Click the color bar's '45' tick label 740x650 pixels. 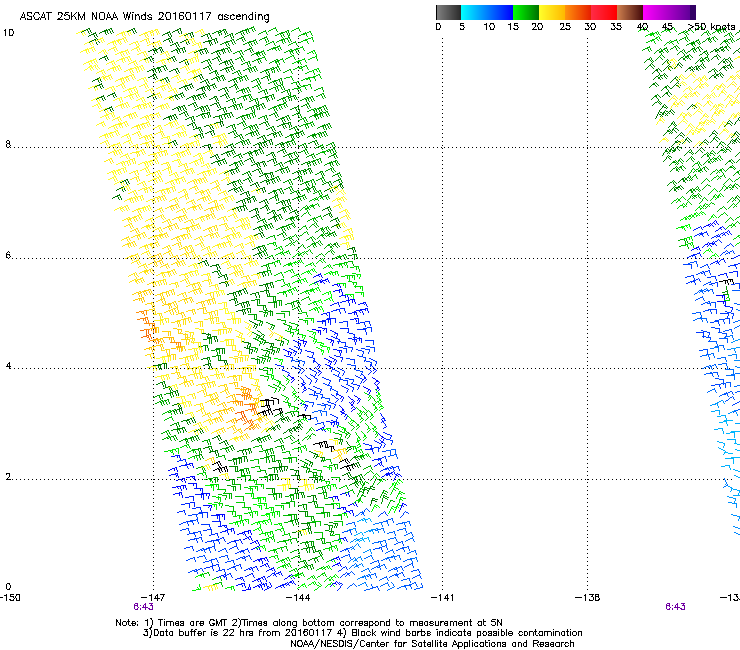[x=667, y=27]
